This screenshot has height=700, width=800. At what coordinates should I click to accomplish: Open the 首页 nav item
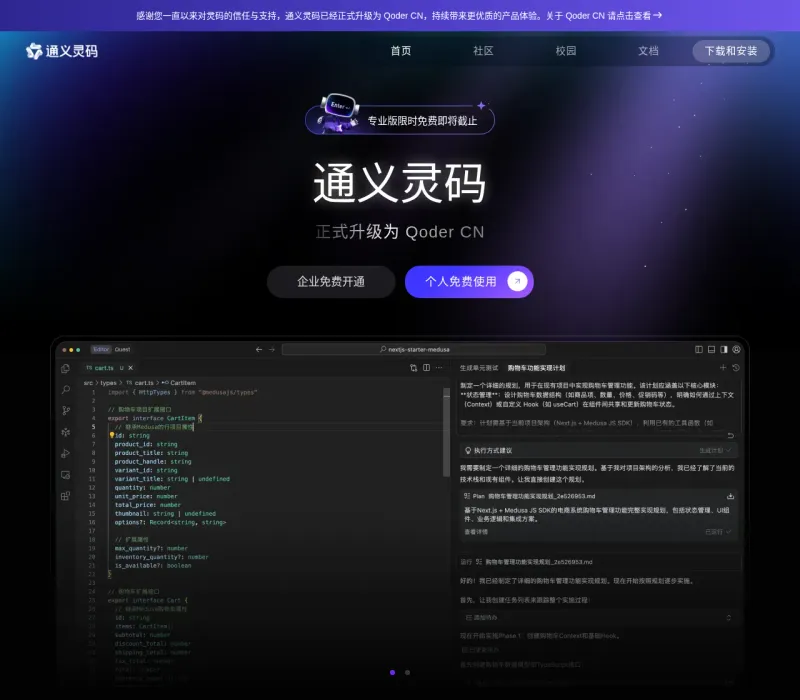(401, 51)
